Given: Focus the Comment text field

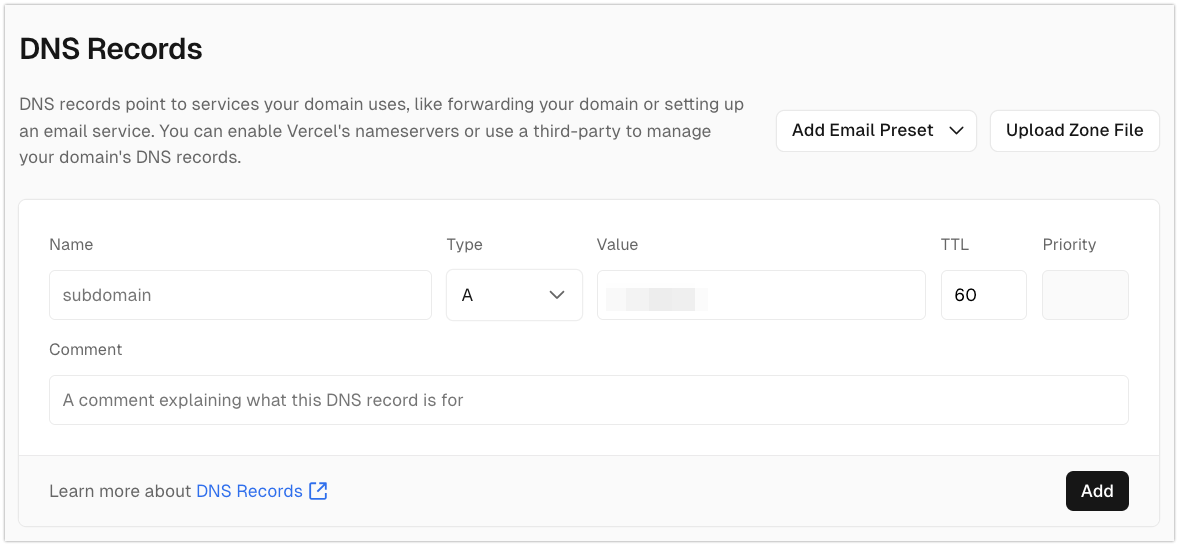Looking at the screenshot, I should pyautogui.click(x=588, y=400).
